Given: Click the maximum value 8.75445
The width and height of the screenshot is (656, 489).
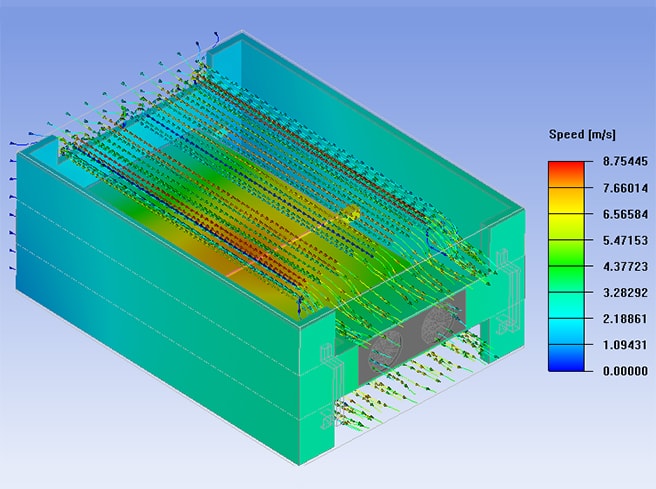Looking at the screenshot, I should tap(625, 161).
